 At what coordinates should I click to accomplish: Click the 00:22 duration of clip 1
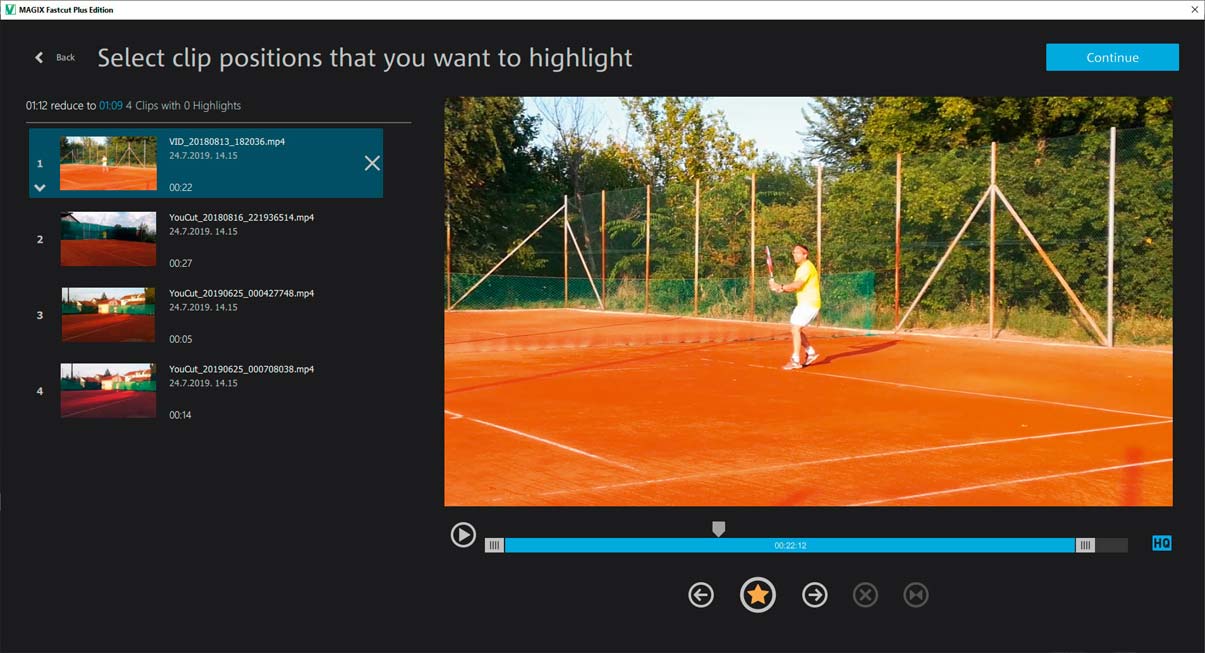pyautogui.click(x=181, y=187)
